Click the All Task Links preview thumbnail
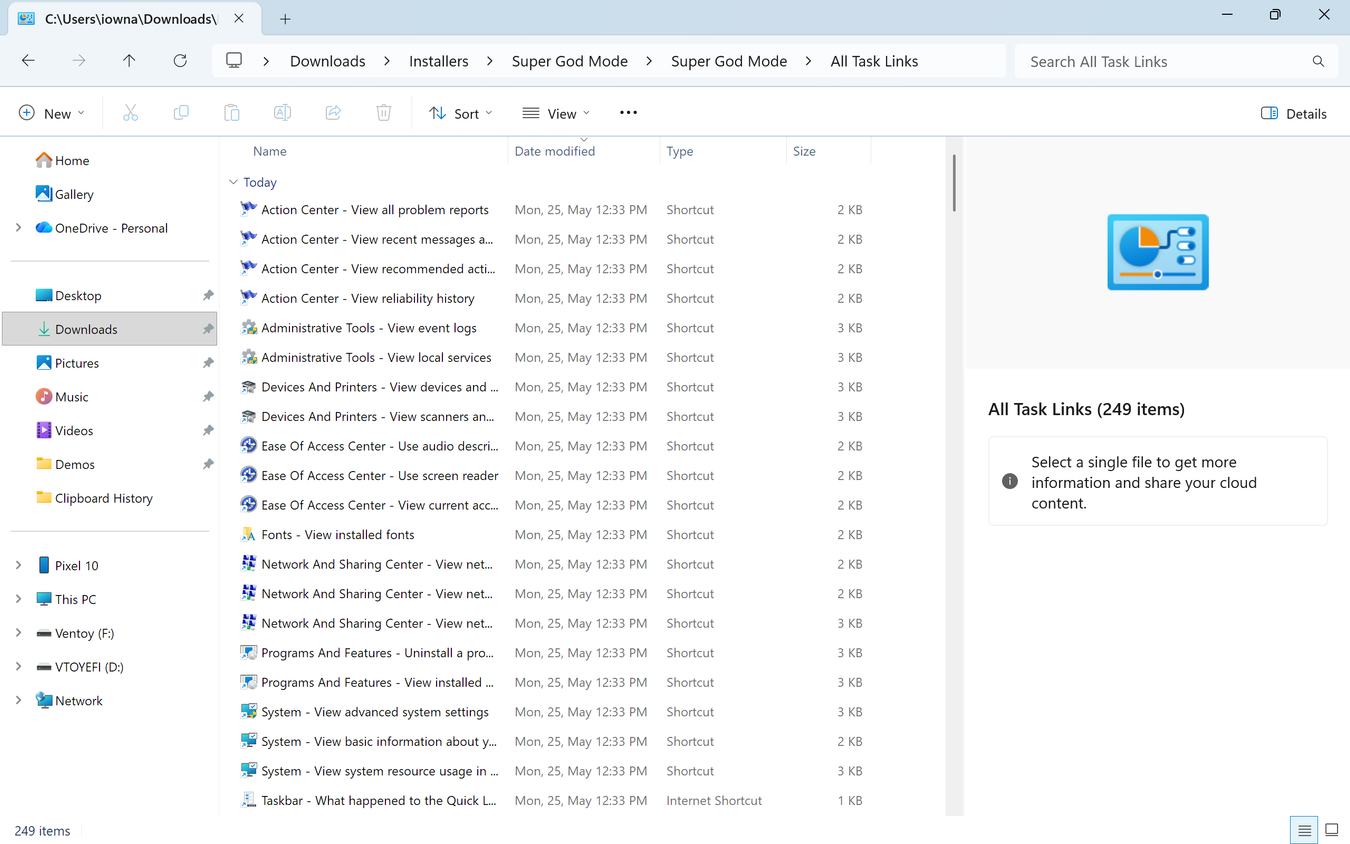 pyautogui.click(x=1158, y=252)
